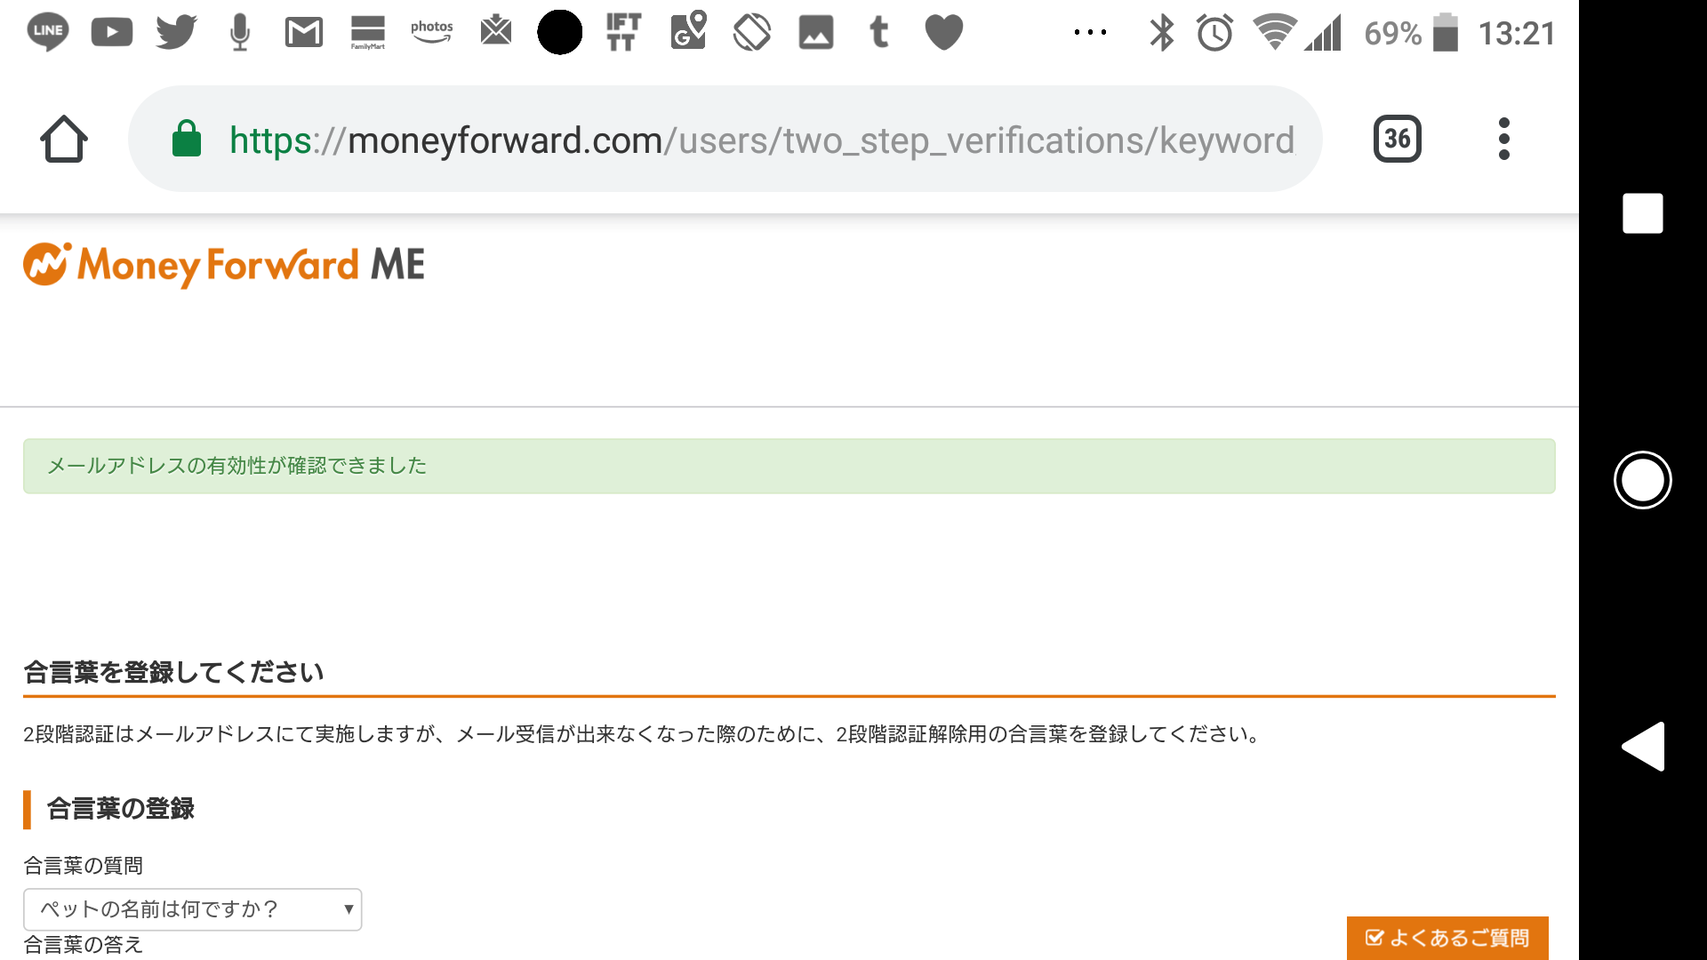Tap the FamilyMart notification icon
This screenshot has width=1707, height=960.
(368, 33)
